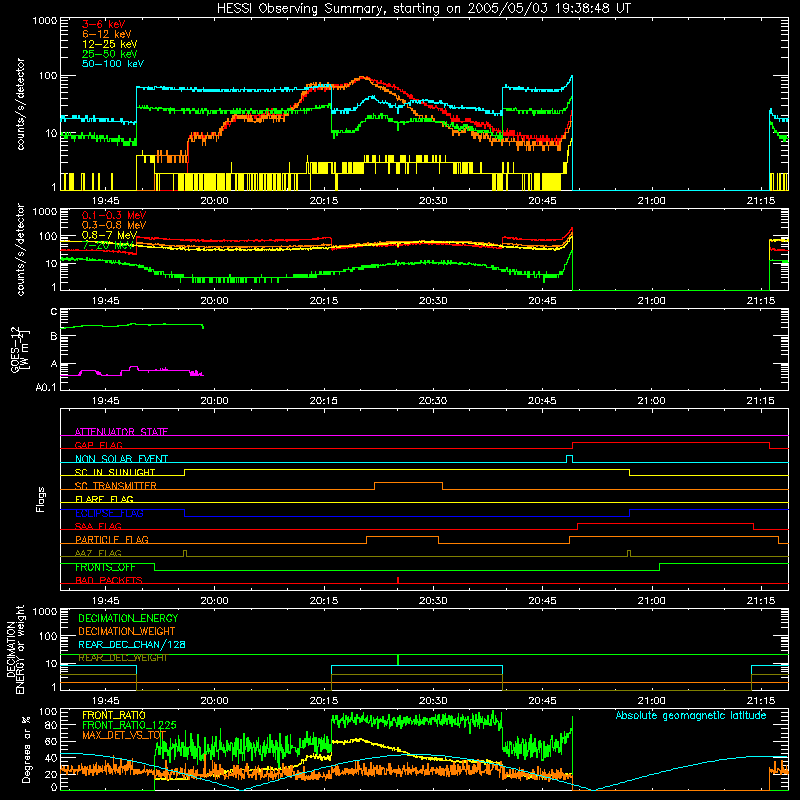The height and width of the screenshot is (800, 800).
Task: Click the SC_IN_SUNLIGHT flag label
Action: (x=115, y=472)
